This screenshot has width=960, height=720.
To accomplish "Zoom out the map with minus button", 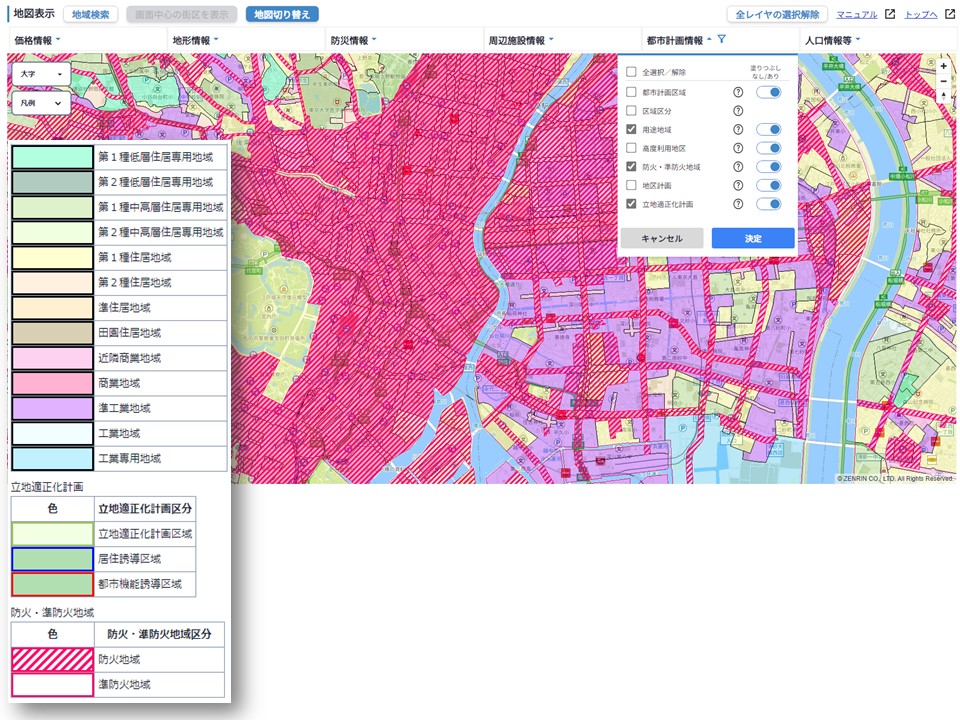I will click(x=943, y=82).
